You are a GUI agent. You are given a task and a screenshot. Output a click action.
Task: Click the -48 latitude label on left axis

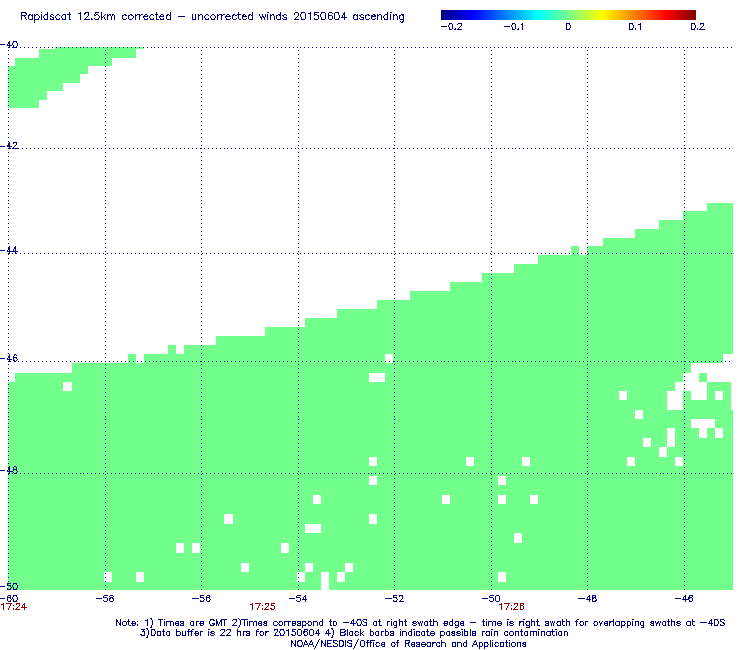point(9,470)
